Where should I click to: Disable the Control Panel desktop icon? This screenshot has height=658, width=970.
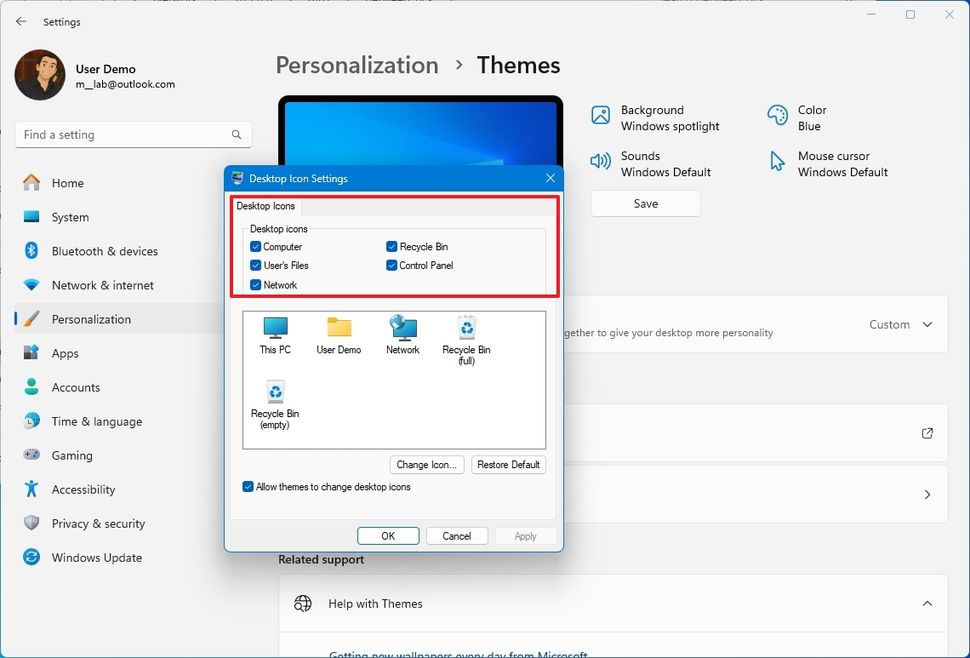[x=392, y=265]
